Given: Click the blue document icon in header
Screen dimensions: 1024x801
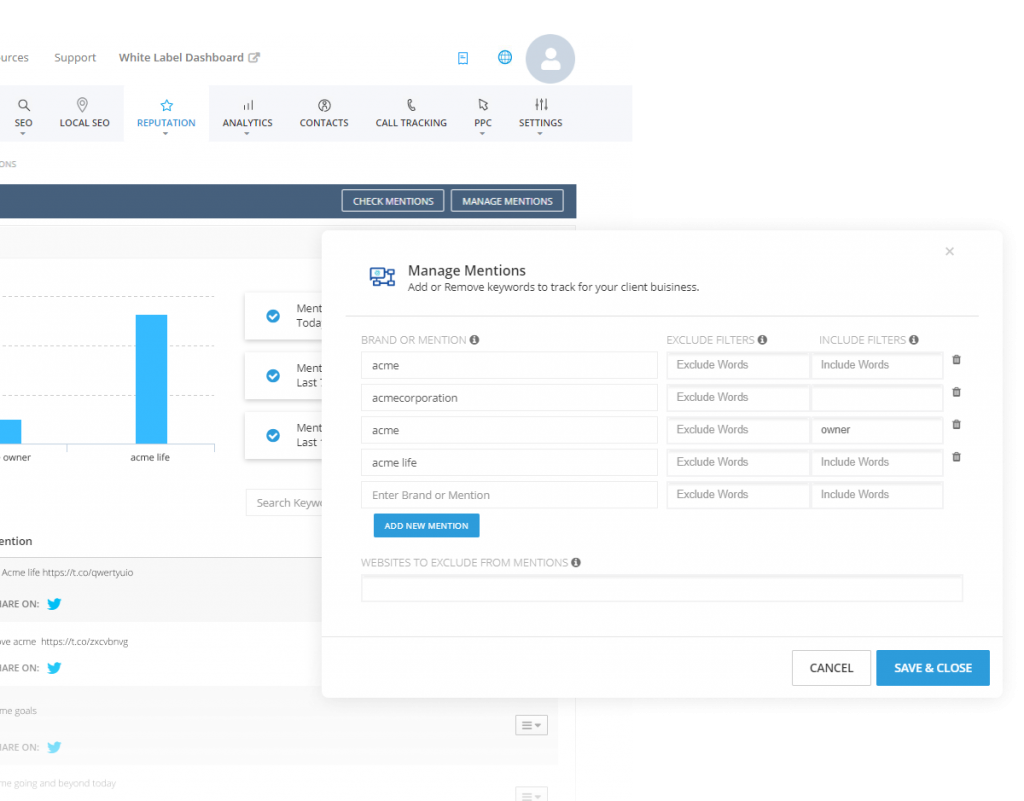Looking at the screenshot, I should [x=463, y=58].
